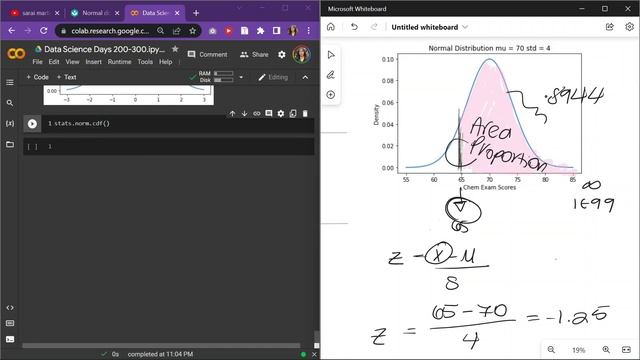Reload the browser page

(x=44, y=31)
